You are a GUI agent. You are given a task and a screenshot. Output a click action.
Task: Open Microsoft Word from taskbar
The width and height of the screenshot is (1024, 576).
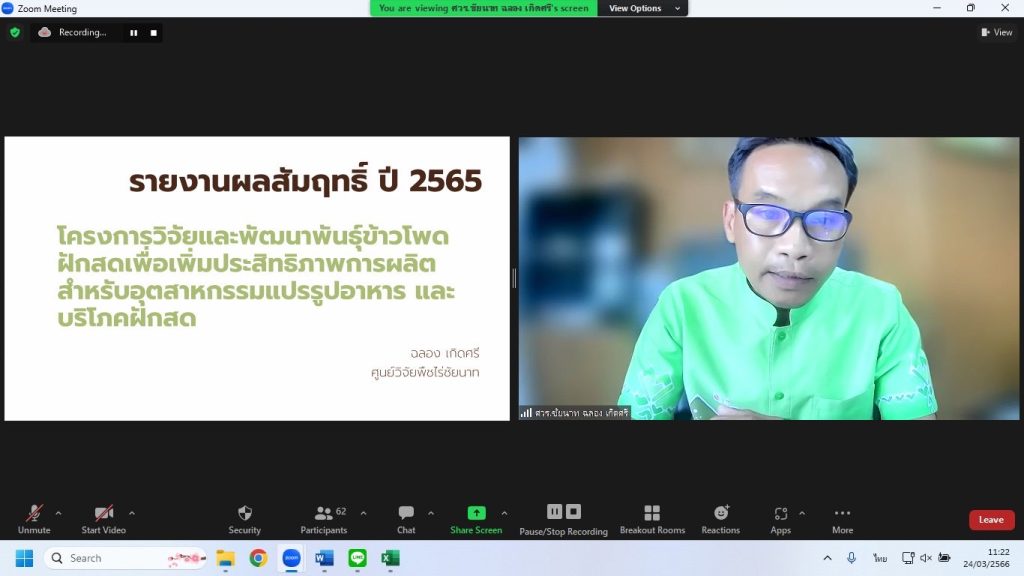click(324, 558)
